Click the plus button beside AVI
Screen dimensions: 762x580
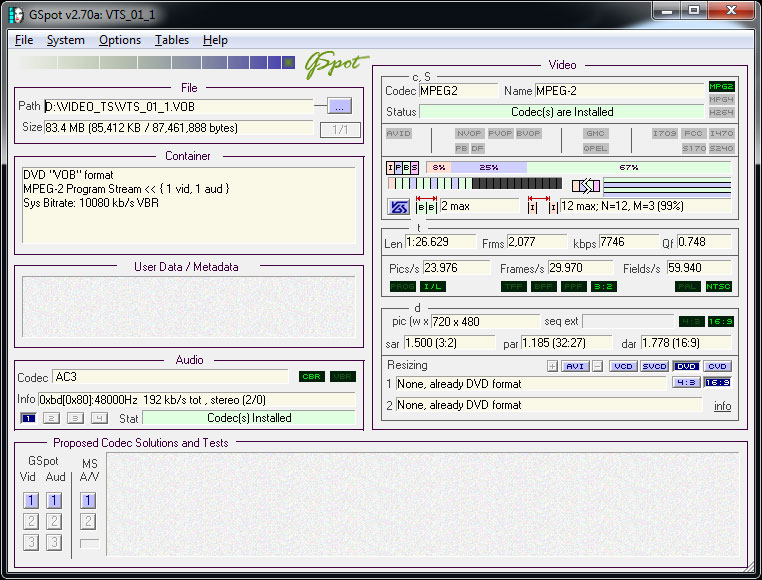point(552,366)
